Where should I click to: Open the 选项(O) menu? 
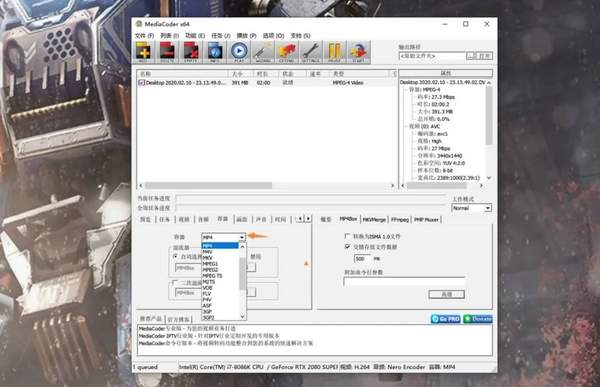pyautogui.click(x=273, y=36)
